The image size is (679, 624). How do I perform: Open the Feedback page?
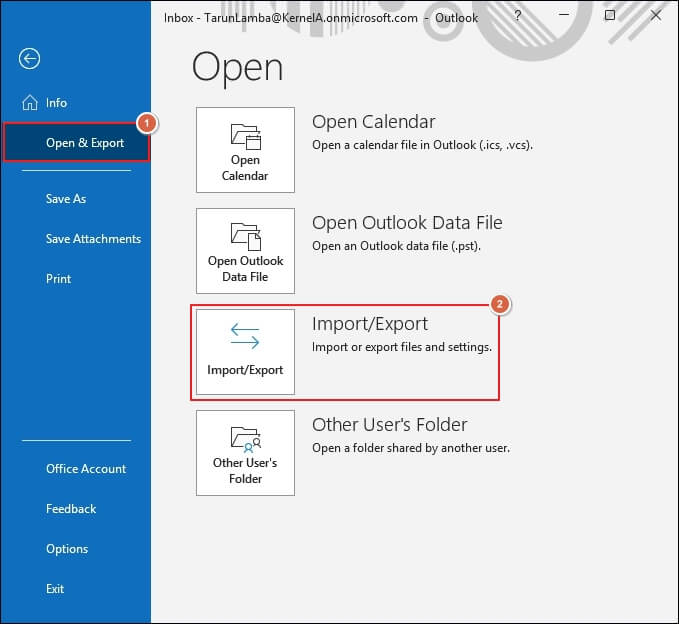(71, 509)
